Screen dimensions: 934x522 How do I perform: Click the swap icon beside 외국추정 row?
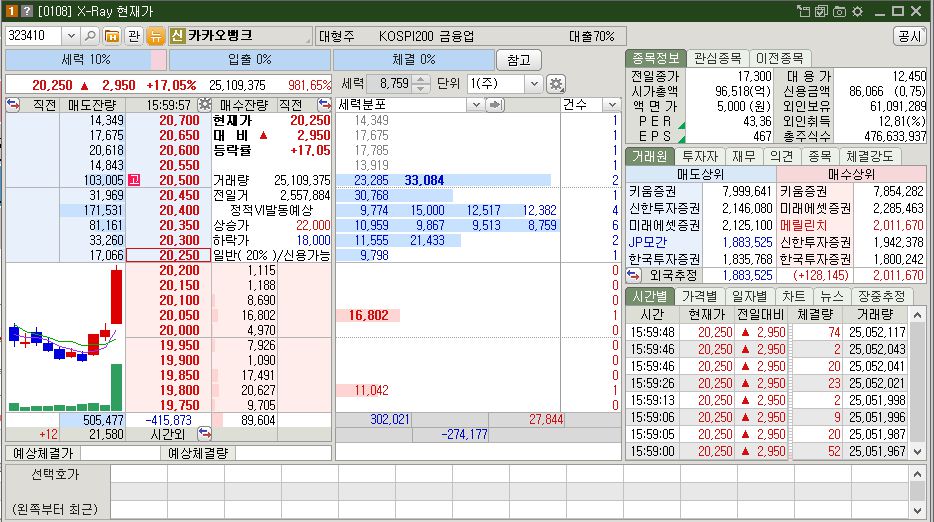(x=633, y=275)
